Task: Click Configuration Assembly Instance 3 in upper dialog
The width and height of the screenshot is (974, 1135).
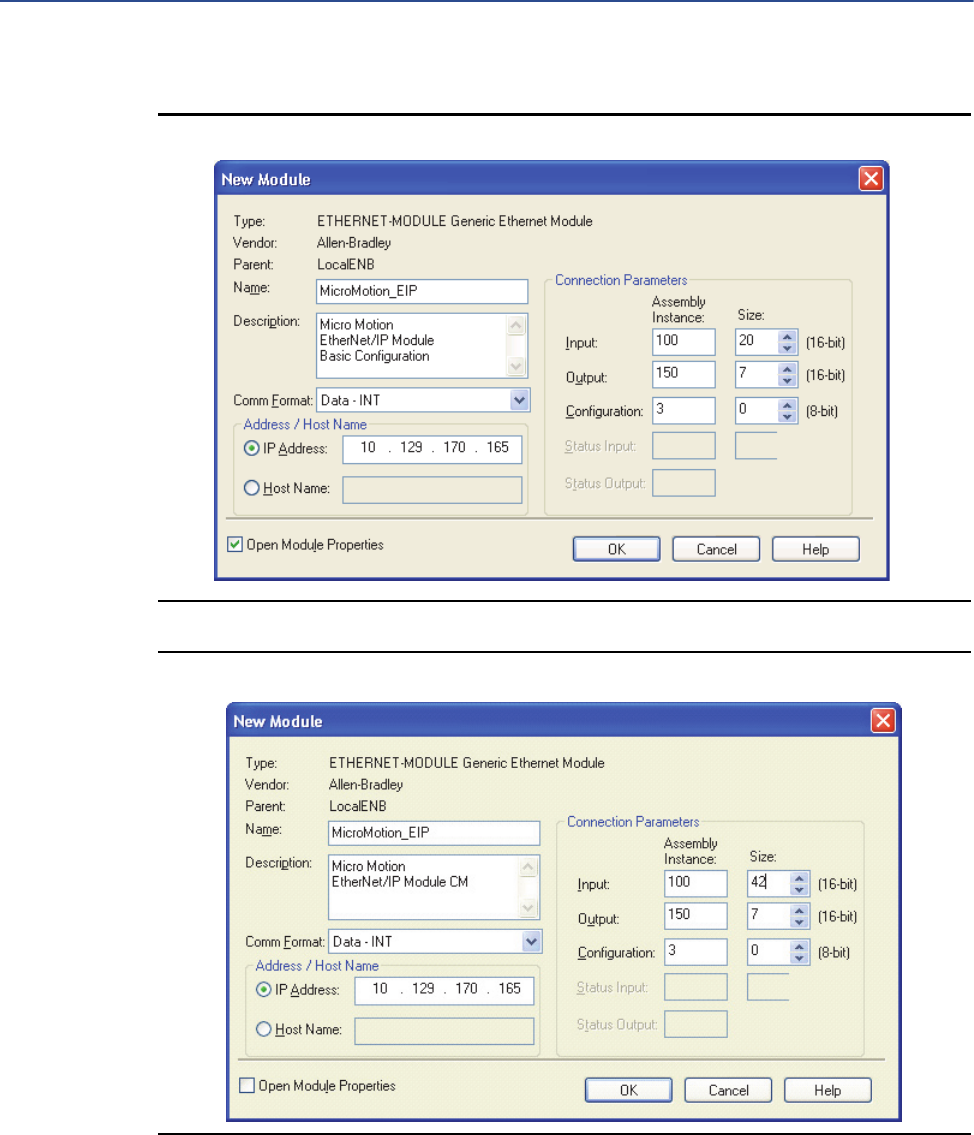Action: pos(684,410)
